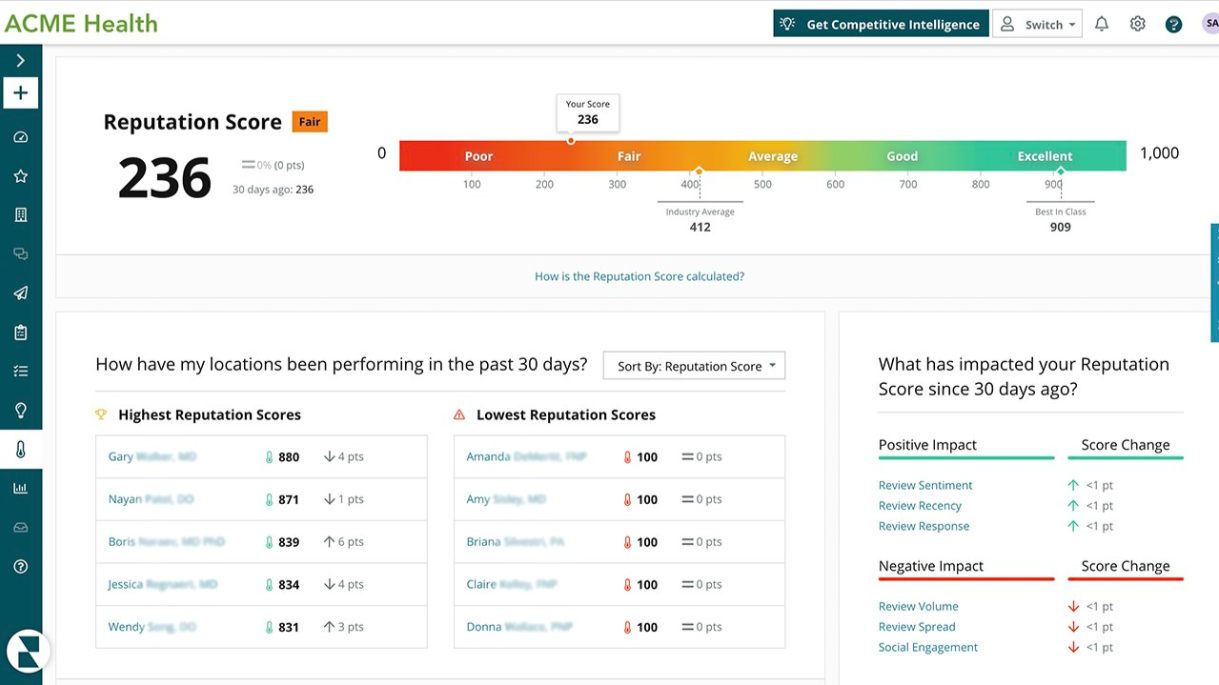
Task: Click the Poor segment of score bar
Action: [x=479, y=156]
